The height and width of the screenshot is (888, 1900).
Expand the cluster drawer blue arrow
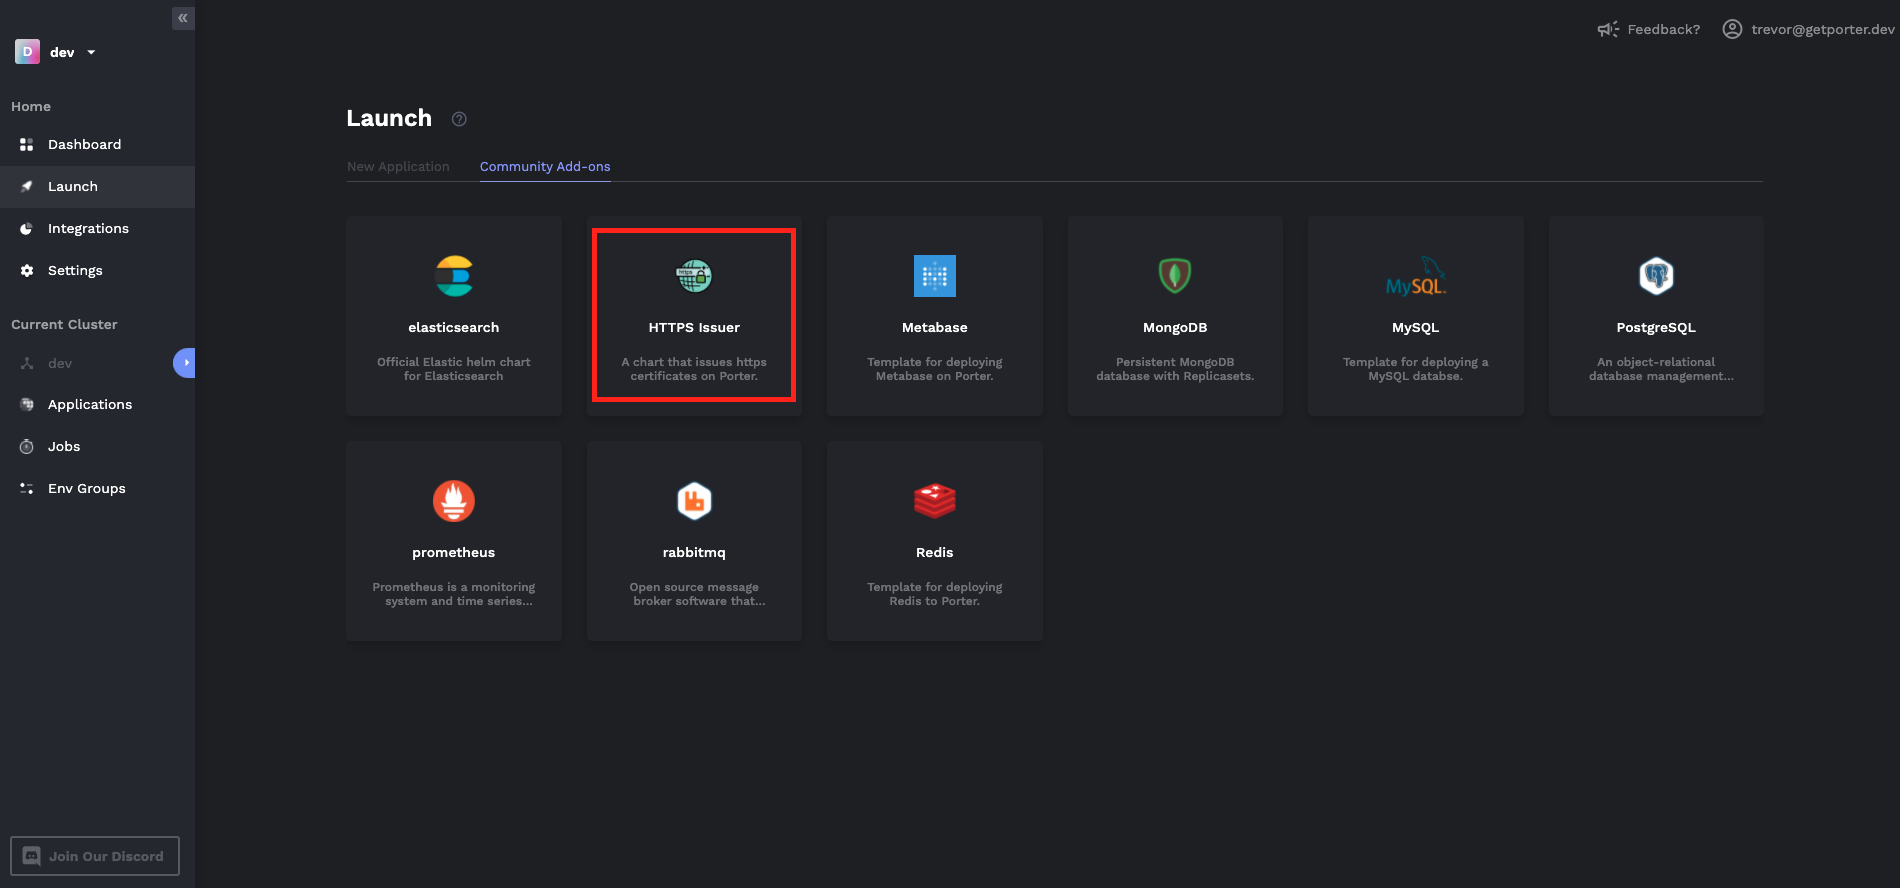pyautogui.click(x=185, y=362)
